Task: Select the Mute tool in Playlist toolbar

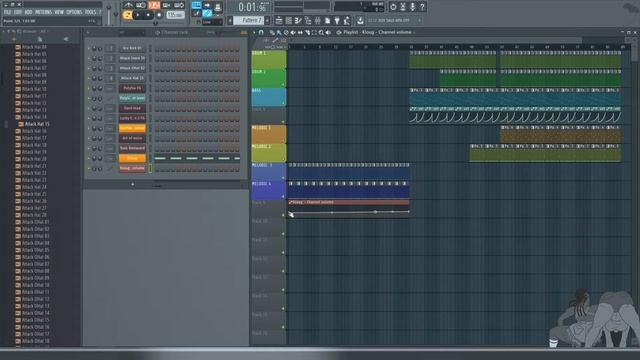Action: 293,32
